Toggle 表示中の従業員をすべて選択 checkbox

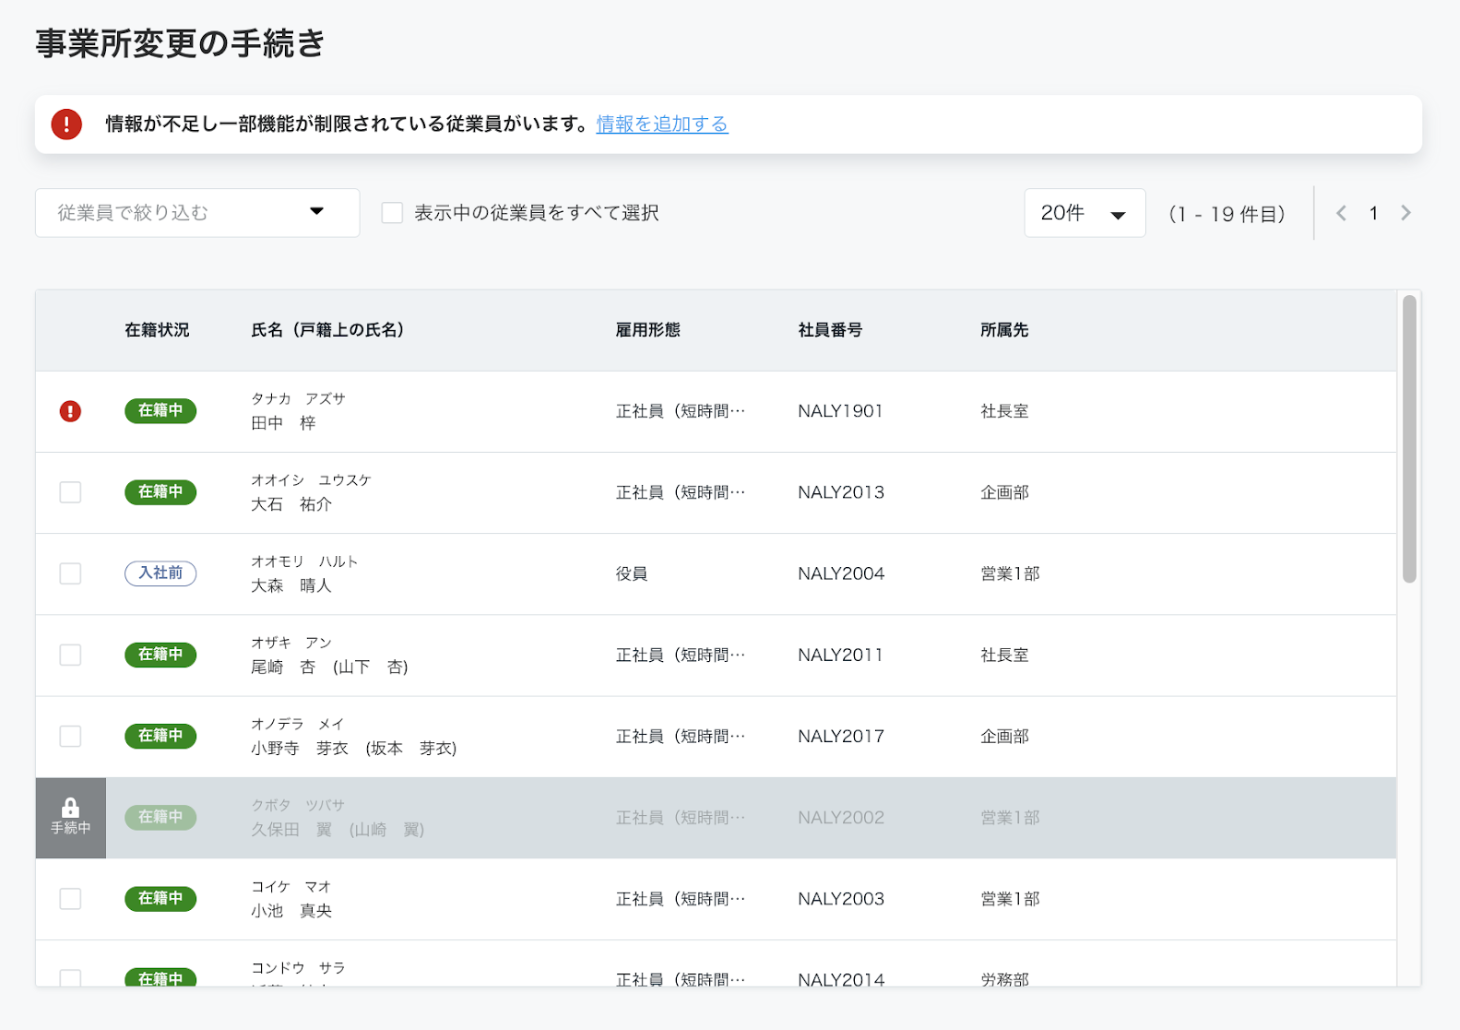point(393,213)
